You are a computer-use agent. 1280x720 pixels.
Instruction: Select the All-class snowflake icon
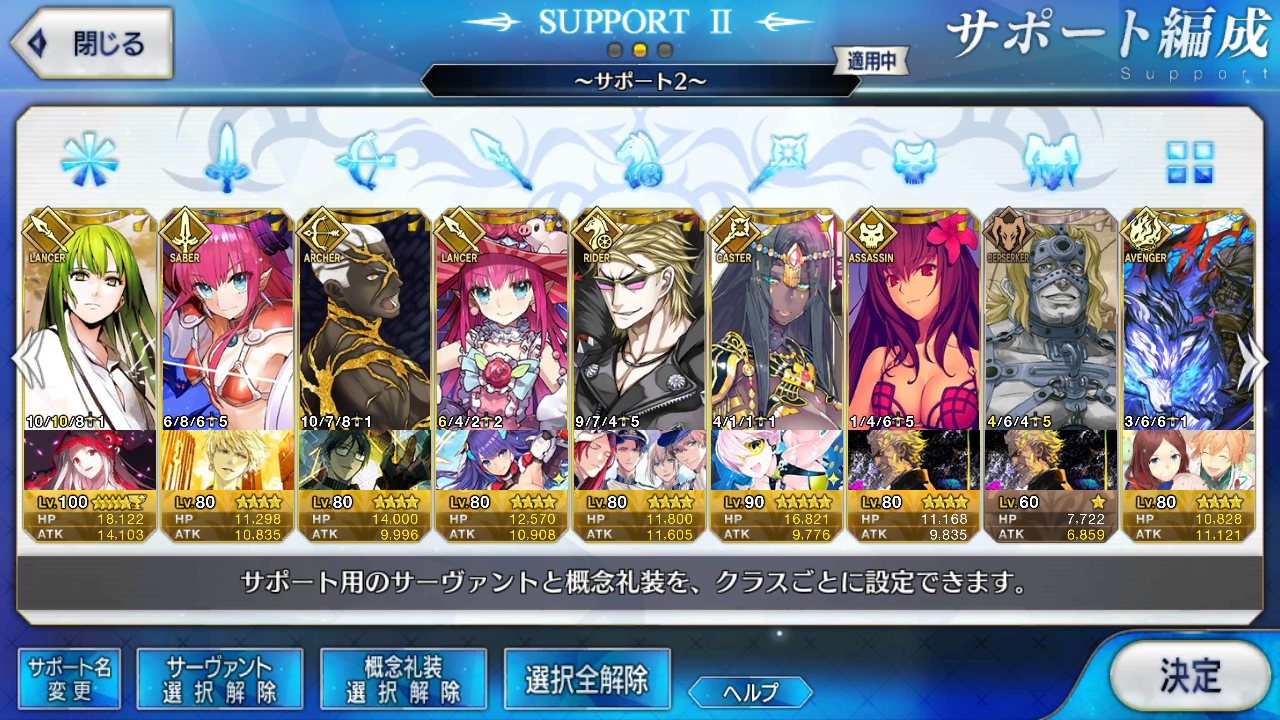tap(90, 160)
